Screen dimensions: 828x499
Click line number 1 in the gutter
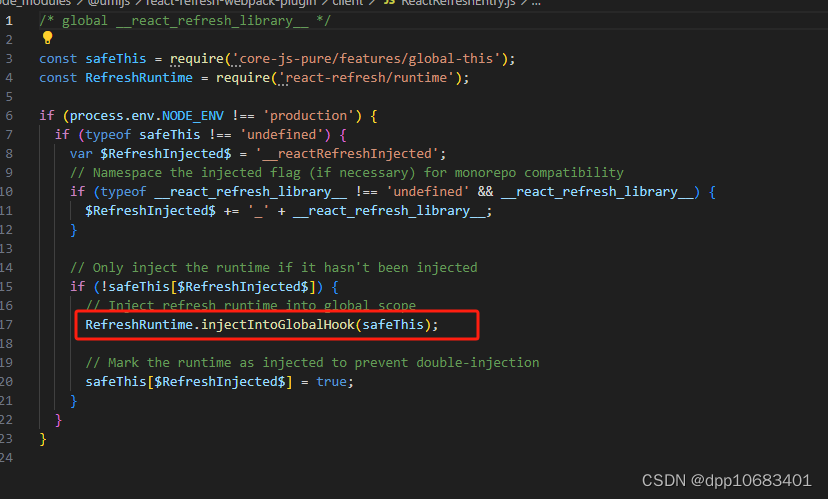(x=8, y=21)
